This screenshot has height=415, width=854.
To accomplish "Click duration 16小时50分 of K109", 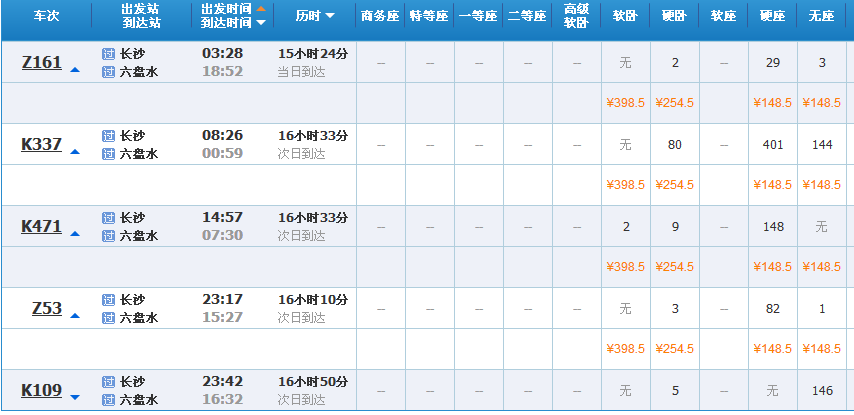I will 313,381.
